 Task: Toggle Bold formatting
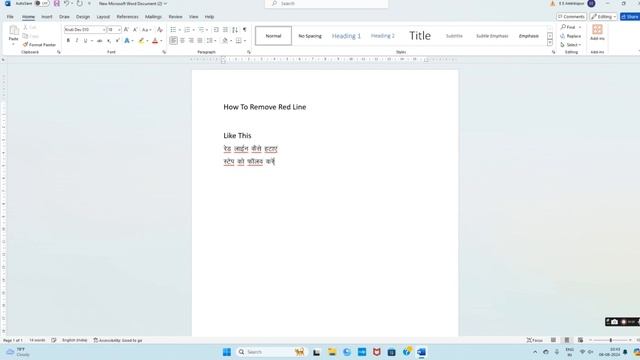tap(68, 40)
